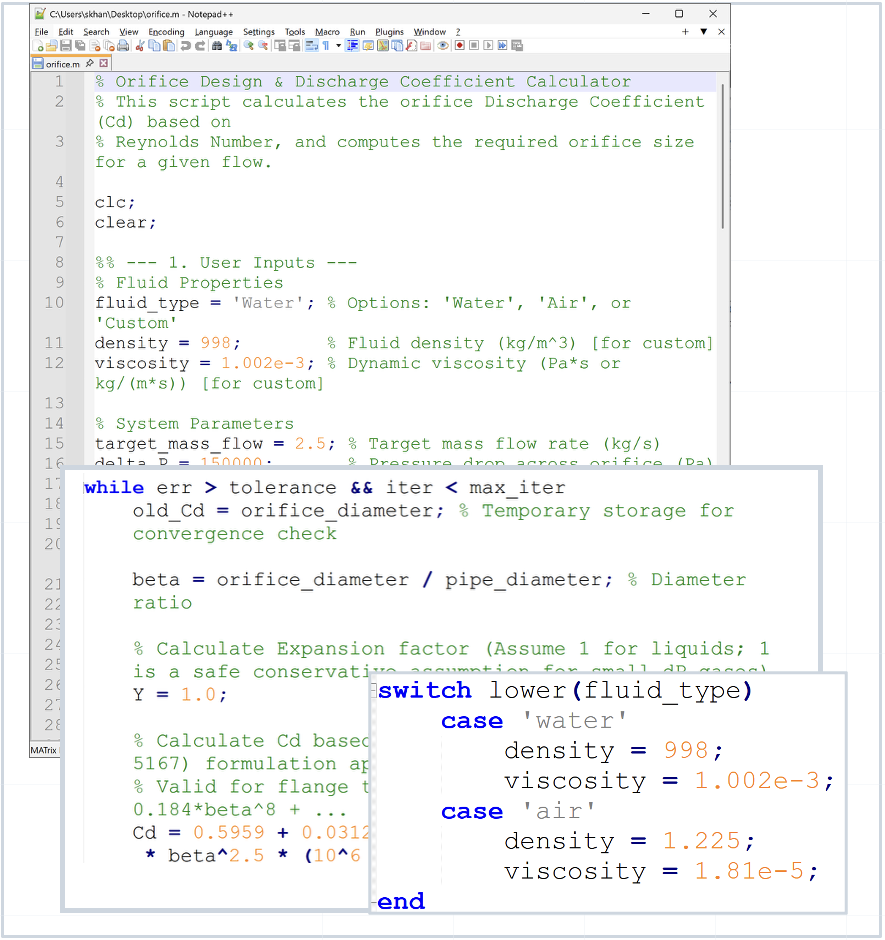This screenshot has height=940, width=885.
Task: Toggle the Function List panel
Action: [411, 46]
